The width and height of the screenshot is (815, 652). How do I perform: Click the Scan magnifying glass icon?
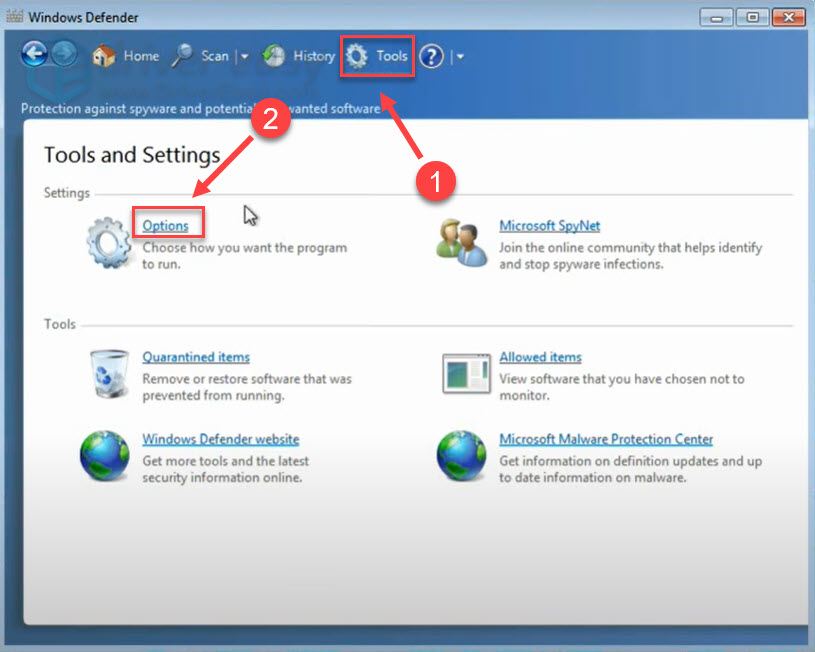point(182,56)
